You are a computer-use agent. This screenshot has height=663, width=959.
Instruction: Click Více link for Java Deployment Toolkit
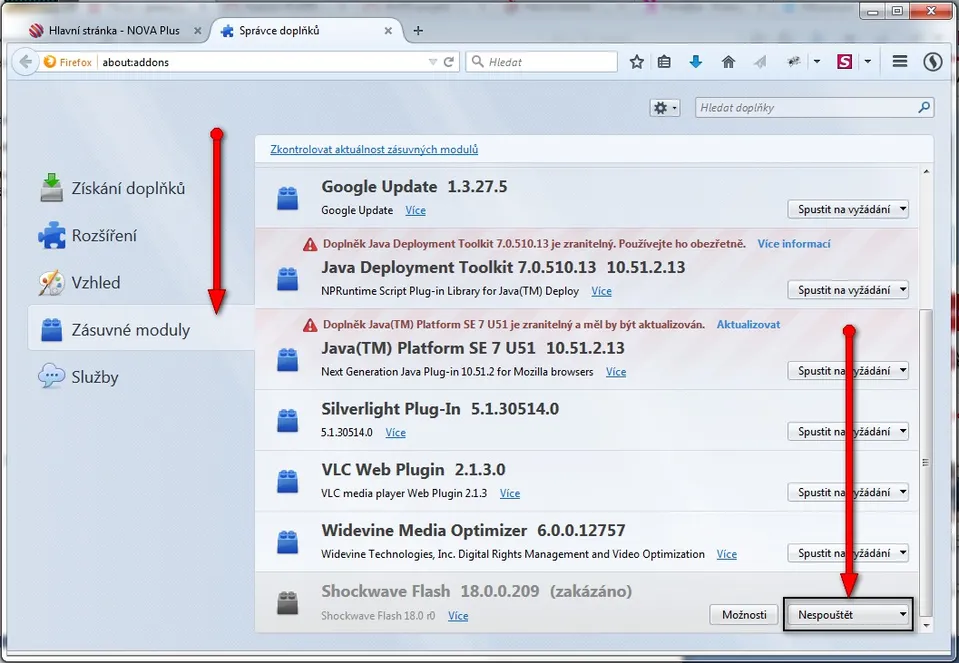coord(601,291)
